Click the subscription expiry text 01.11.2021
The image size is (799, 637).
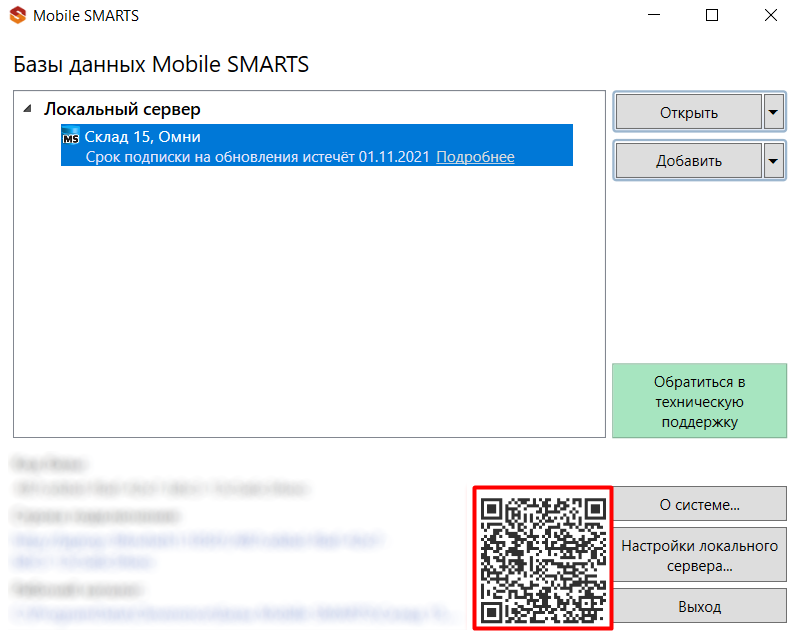coord(394,157)
